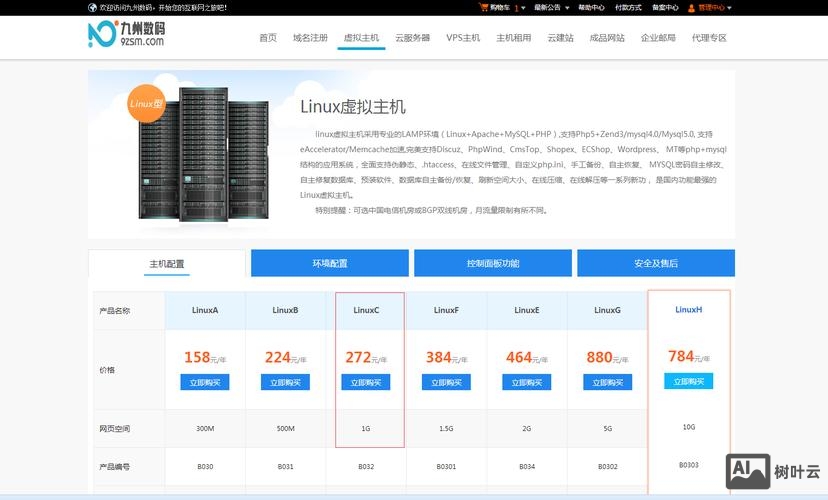828x500 pixels.
Task: Select the 虚拟主机 navigation item
Action: pyautogui.click(x=361, y=37)
